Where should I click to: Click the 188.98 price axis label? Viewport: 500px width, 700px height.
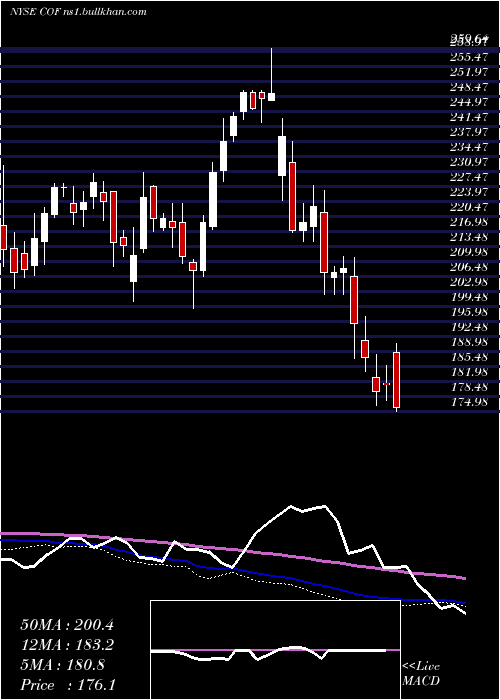[x=468, y=342]
